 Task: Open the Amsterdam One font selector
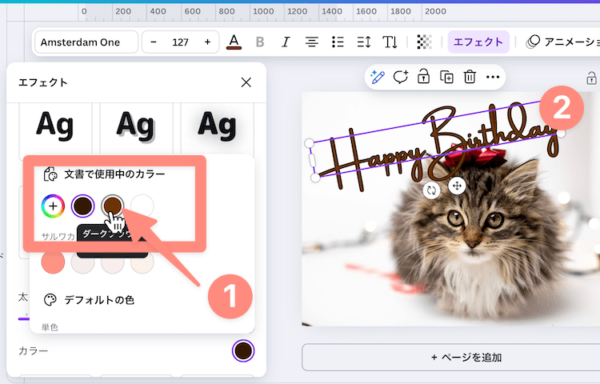click(x=86, y=42)
